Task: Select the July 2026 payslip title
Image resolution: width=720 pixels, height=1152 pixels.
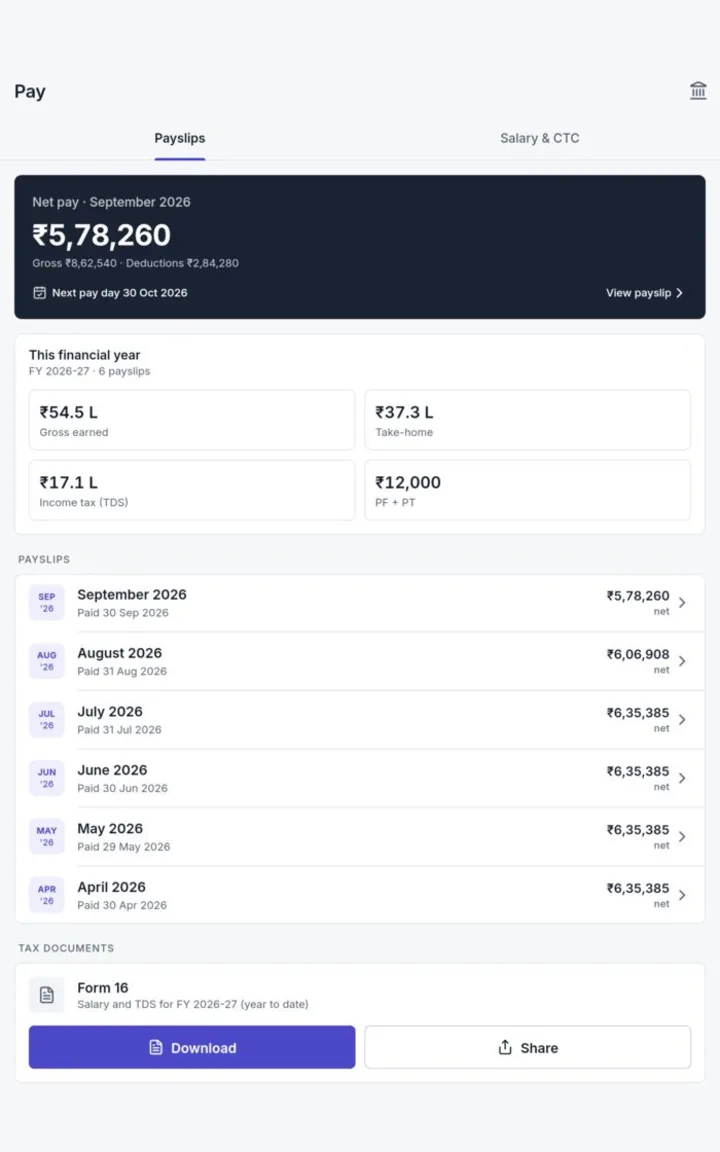Action: [110, 711]
